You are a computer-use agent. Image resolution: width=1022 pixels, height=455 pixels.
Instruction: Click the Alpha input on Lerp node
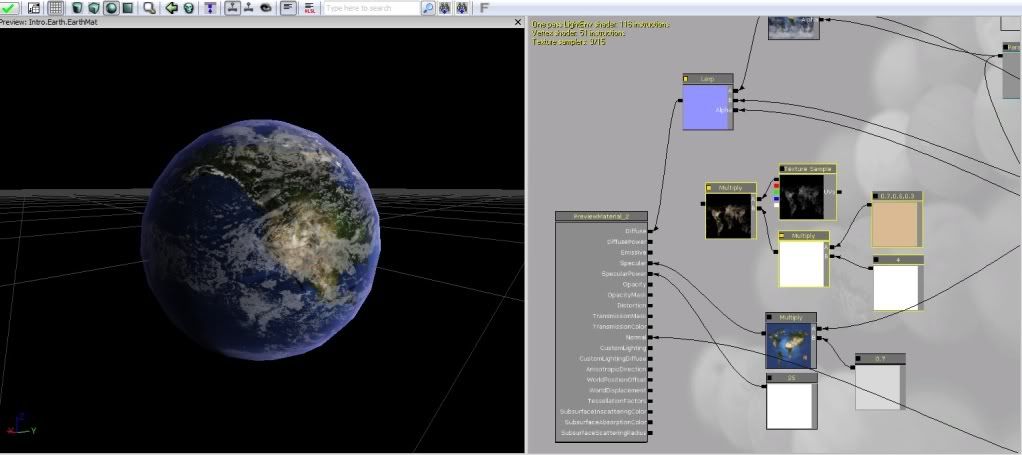coord(737,110)
